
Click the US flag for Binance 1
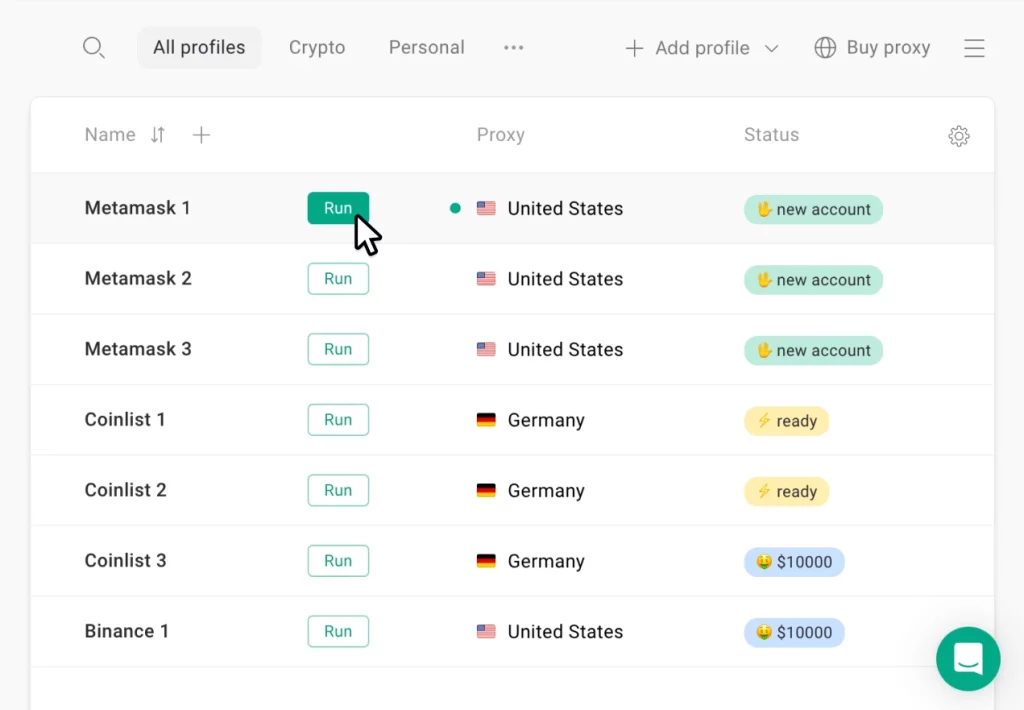pos(486,632)
